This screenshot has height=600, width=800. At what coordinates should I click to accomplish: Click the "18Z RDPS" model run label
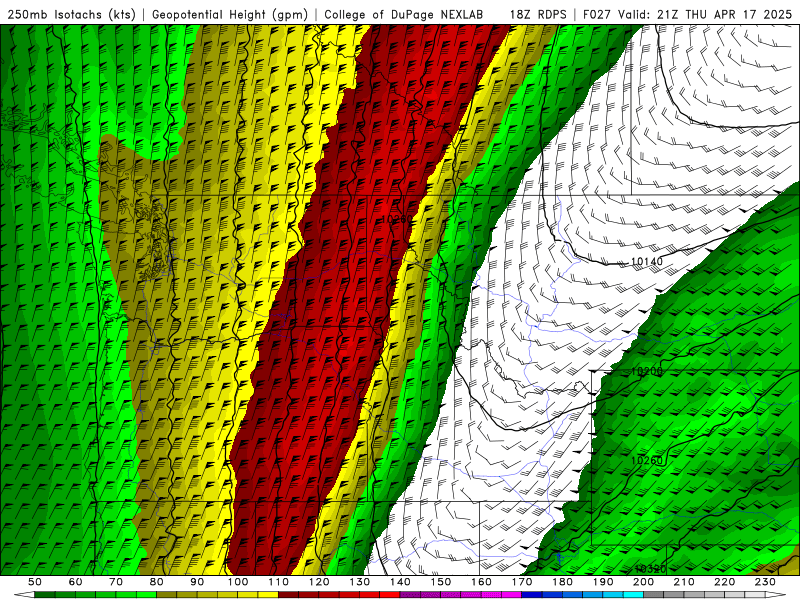(538, 14)
